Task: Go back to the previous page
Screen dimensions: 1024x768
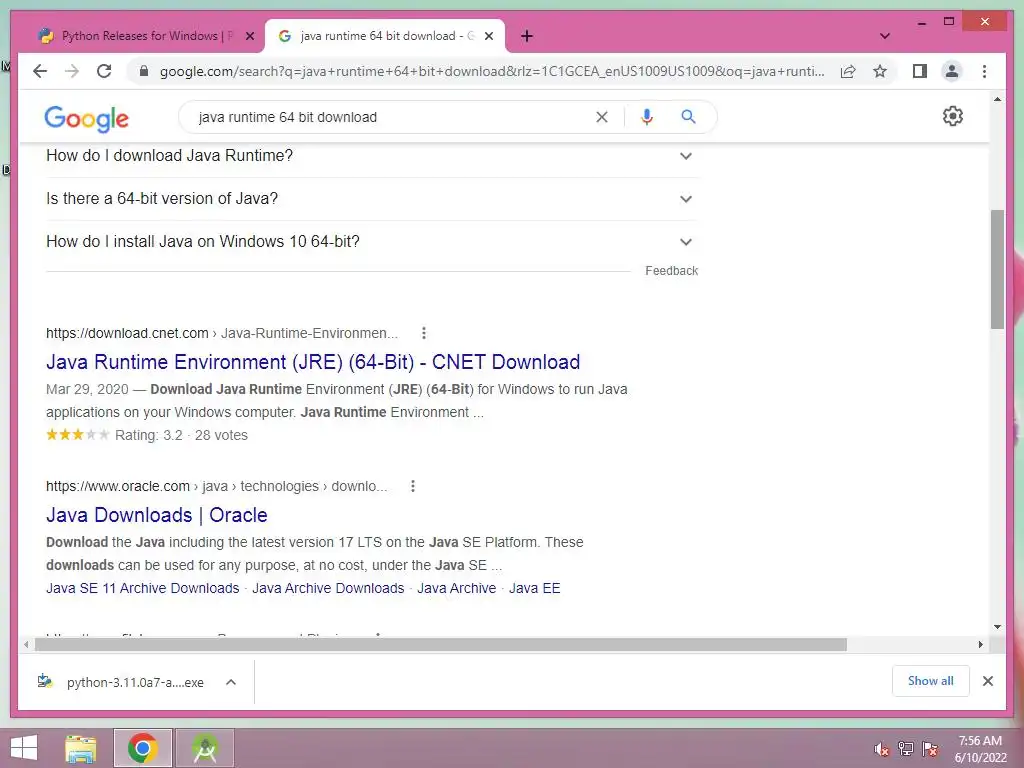Action: point(40,71)
